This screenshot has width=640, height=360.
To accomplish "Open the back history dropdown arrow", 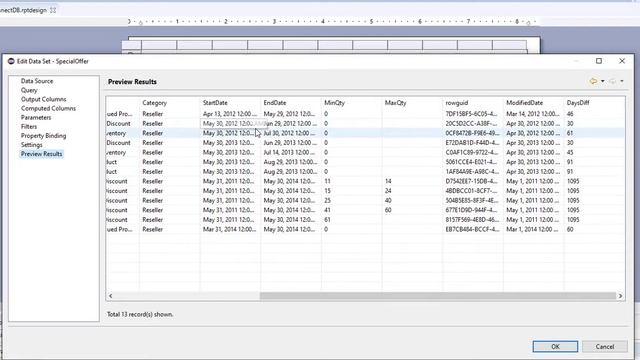I will pyautogui.click(x=602, y=81).
